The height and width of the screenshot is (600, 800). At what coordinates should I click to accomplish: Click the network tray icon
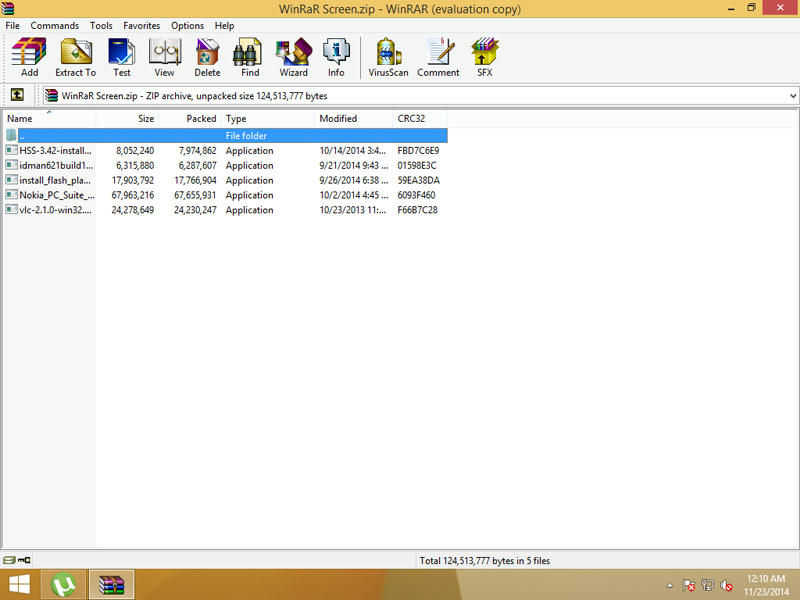pyautogui.click(x=708, y=585)
